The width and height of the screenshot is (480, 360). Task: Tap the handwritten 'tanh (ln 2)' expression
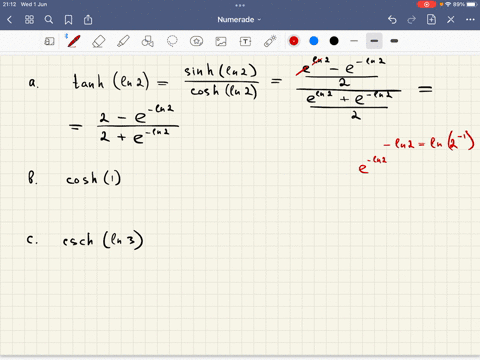pyautogui.click(x=111, y=81)
